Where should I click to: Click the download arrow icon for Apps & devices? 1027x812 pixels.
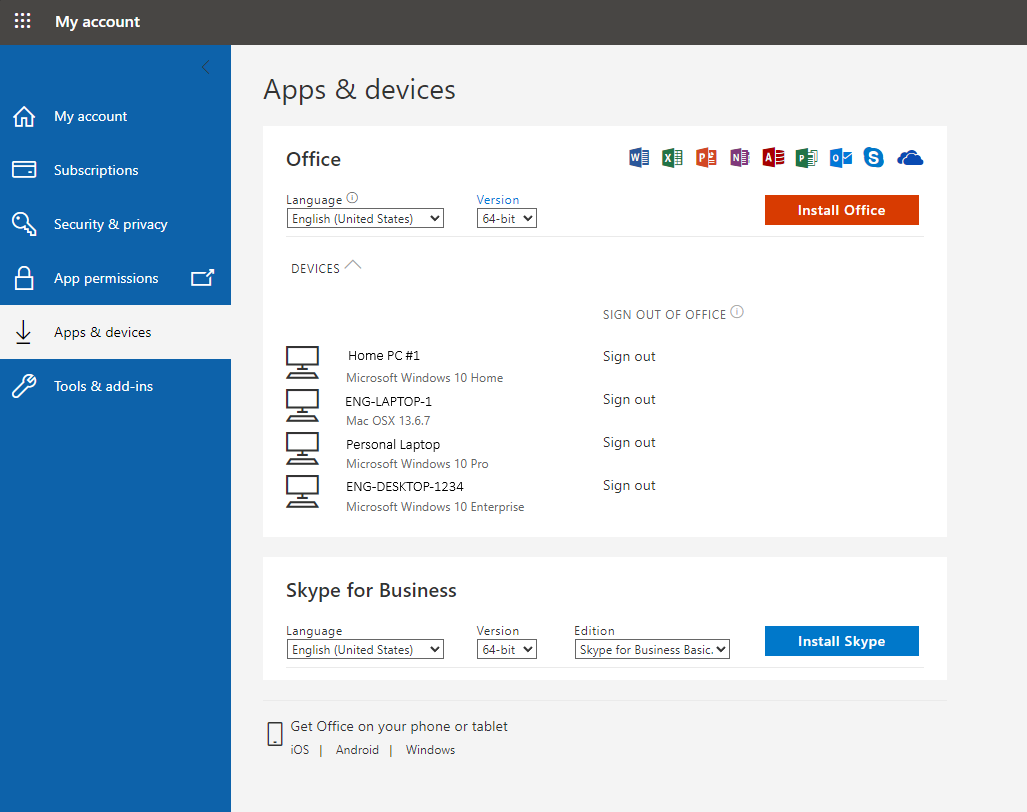point(24,332)
